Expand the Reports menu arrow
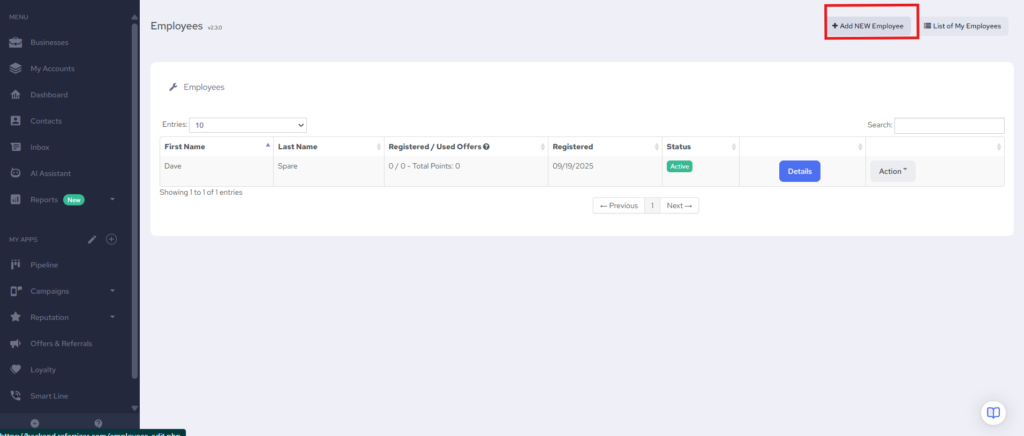The width and height of the screenshot is (1024, 436). click(x=113, y=199)
